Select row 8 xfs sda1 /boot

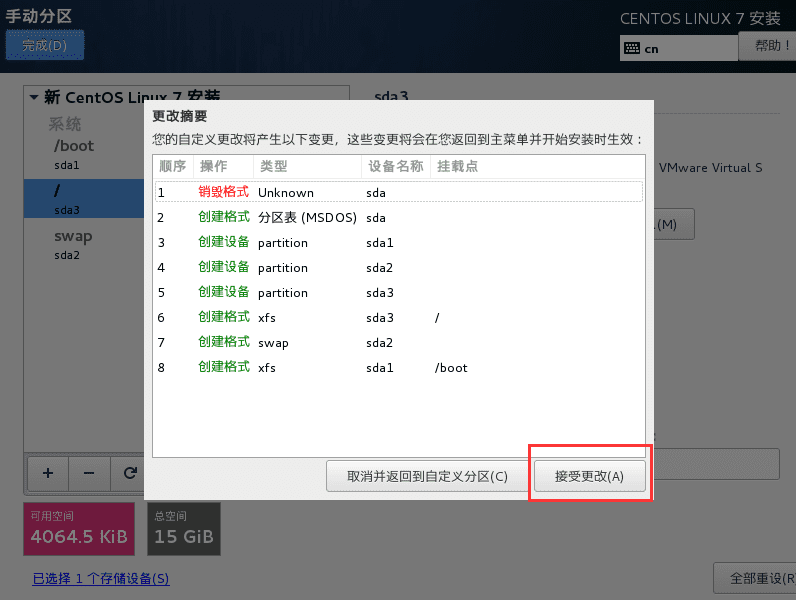pos(399,367)
